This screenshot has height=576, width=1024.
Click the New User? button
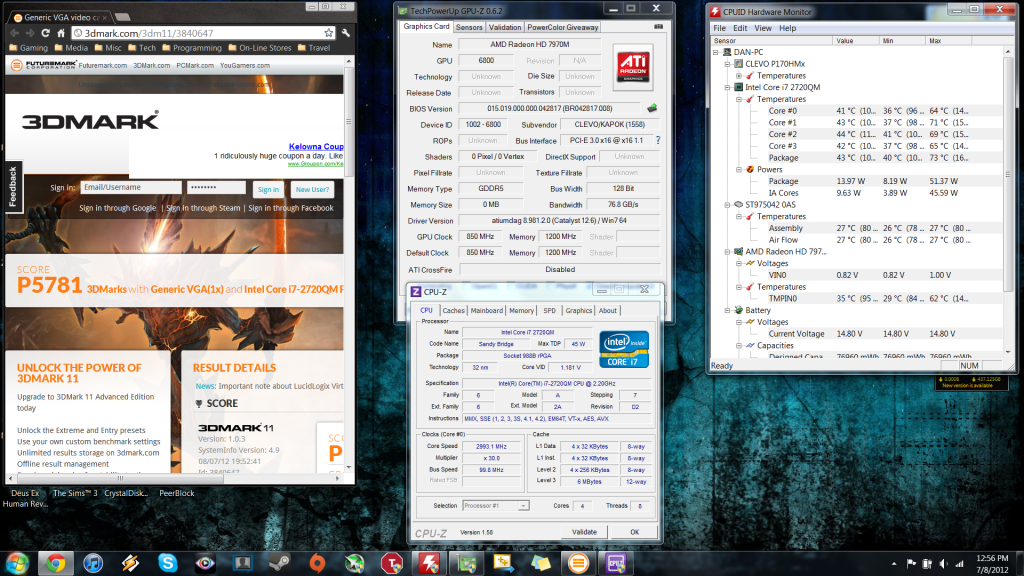312,189
